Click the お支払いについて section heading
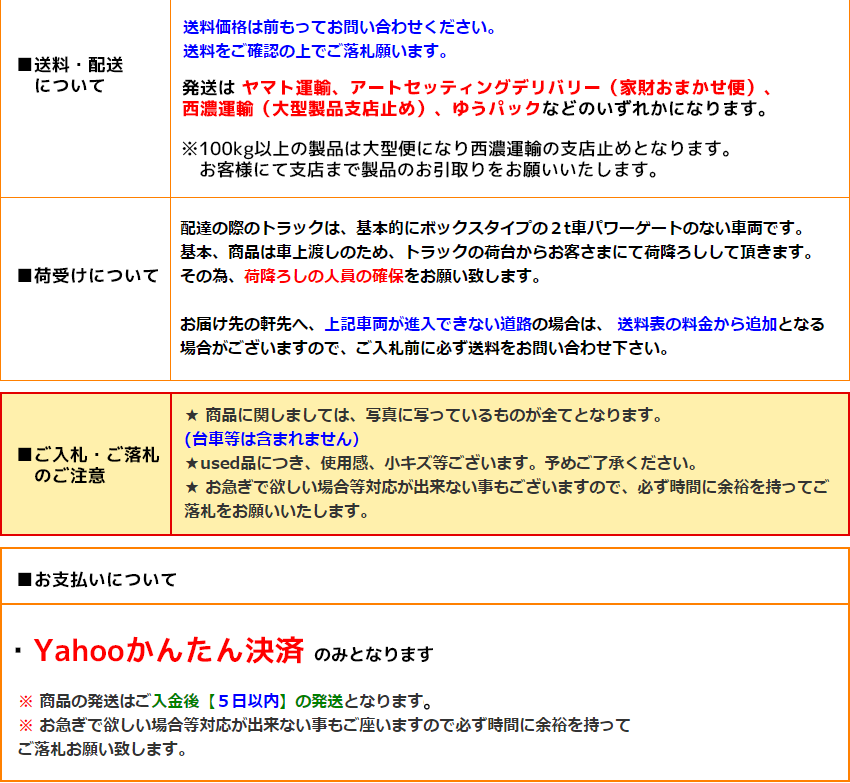This screenshot has height=783, width=850. [x=97, y=579]
